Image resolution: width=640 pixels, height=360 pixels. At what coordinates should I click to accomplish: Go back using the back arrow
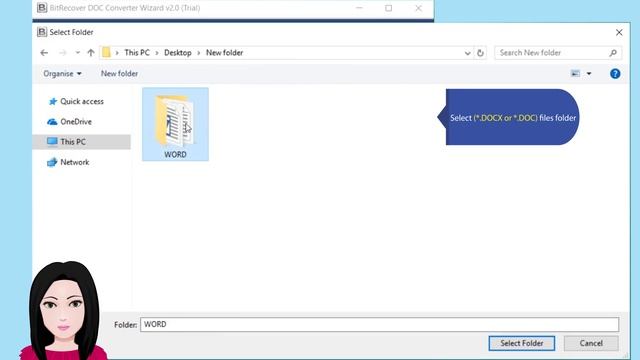(x=44, y=53)
